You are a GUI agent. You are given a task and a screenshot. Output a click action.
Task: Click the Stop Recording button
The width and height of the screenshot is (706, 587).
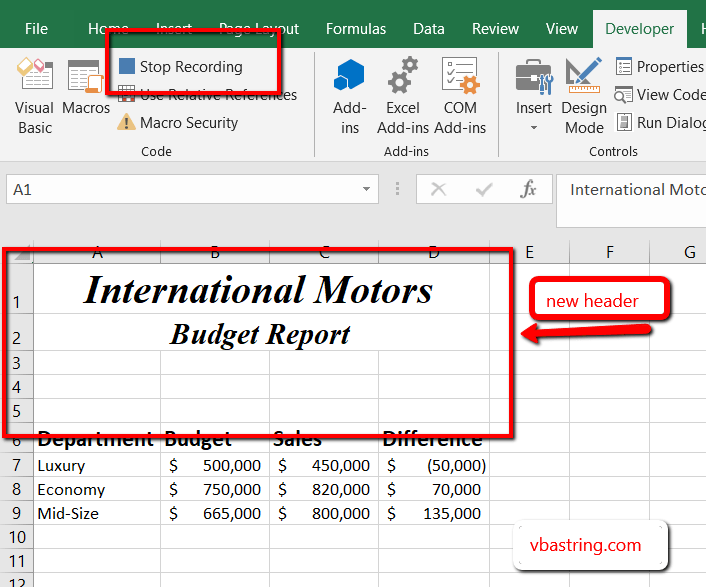(181, 67)
